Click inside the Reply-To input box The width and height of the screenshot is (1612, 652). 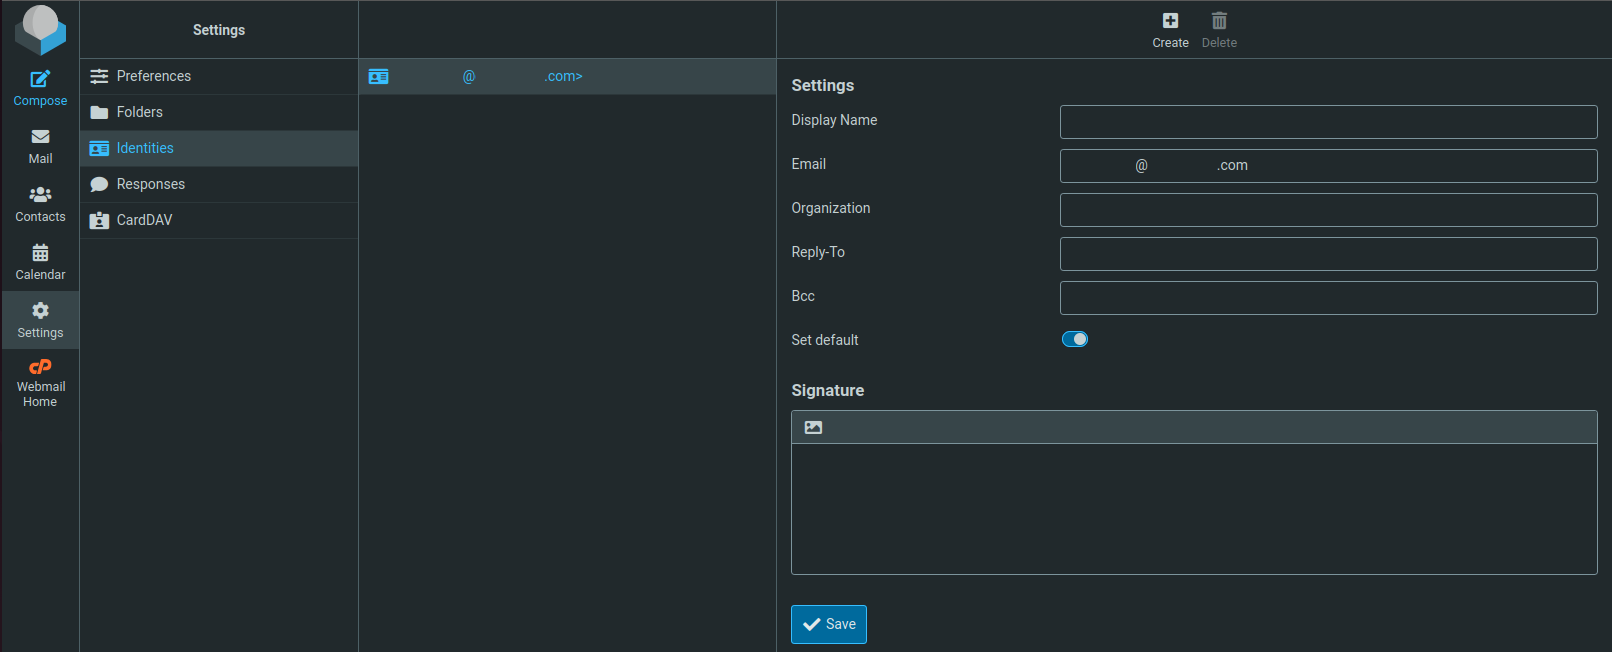click(1328, 254)
